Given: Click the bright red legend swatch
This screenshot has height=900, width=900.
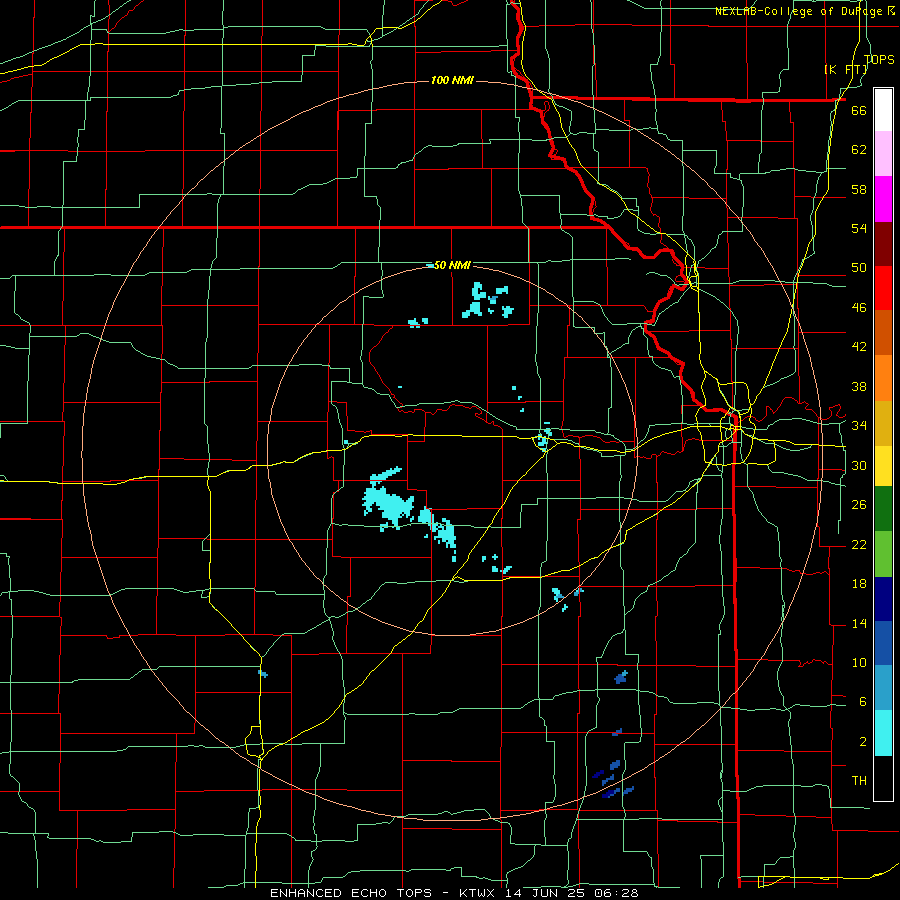Looking at the screenshot, I should (x=883, y=288).
